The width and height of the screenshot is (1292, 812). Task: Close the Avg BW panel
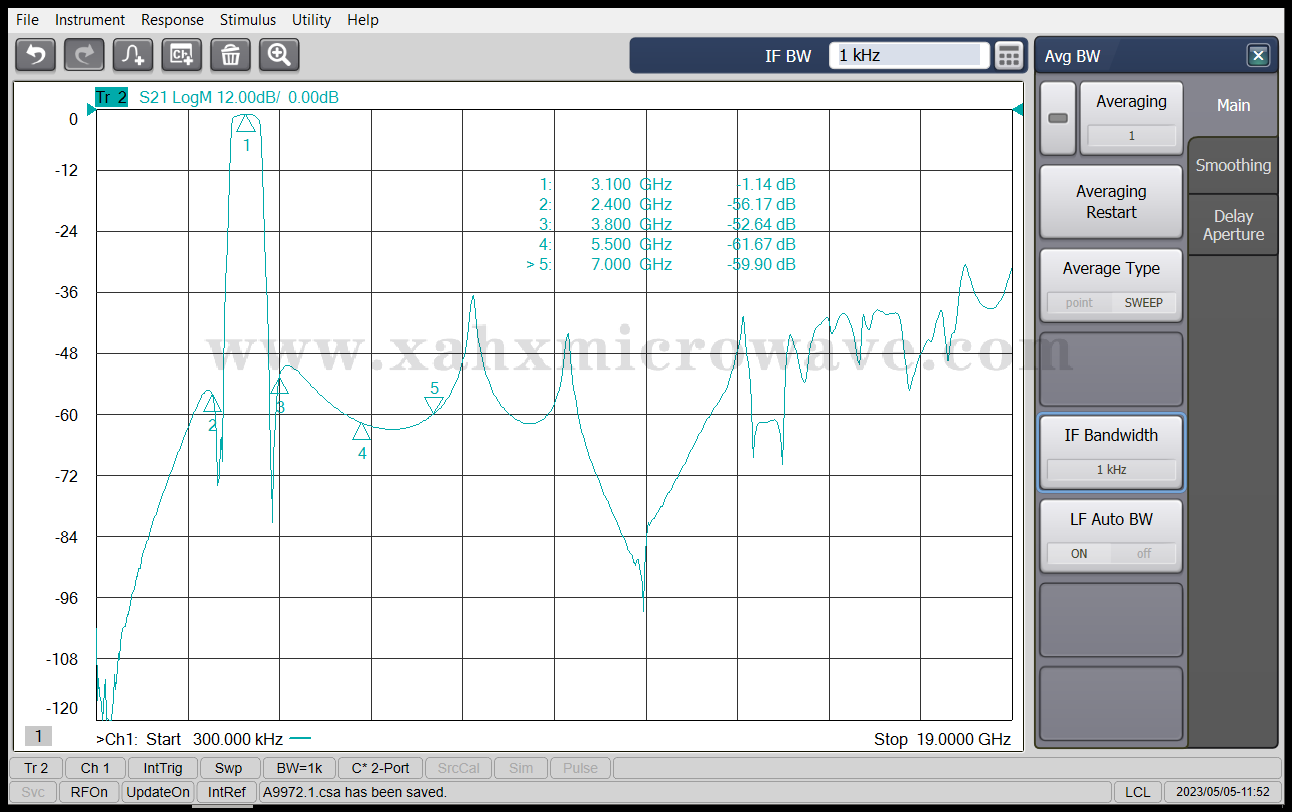(1258, 55)
